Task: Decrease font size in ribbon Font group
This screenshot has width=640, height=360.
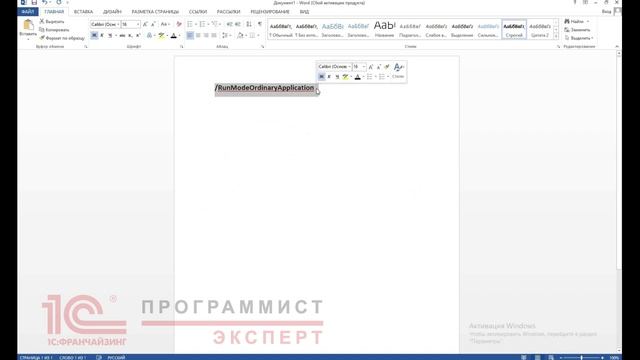Action: [x=153, y=24]
